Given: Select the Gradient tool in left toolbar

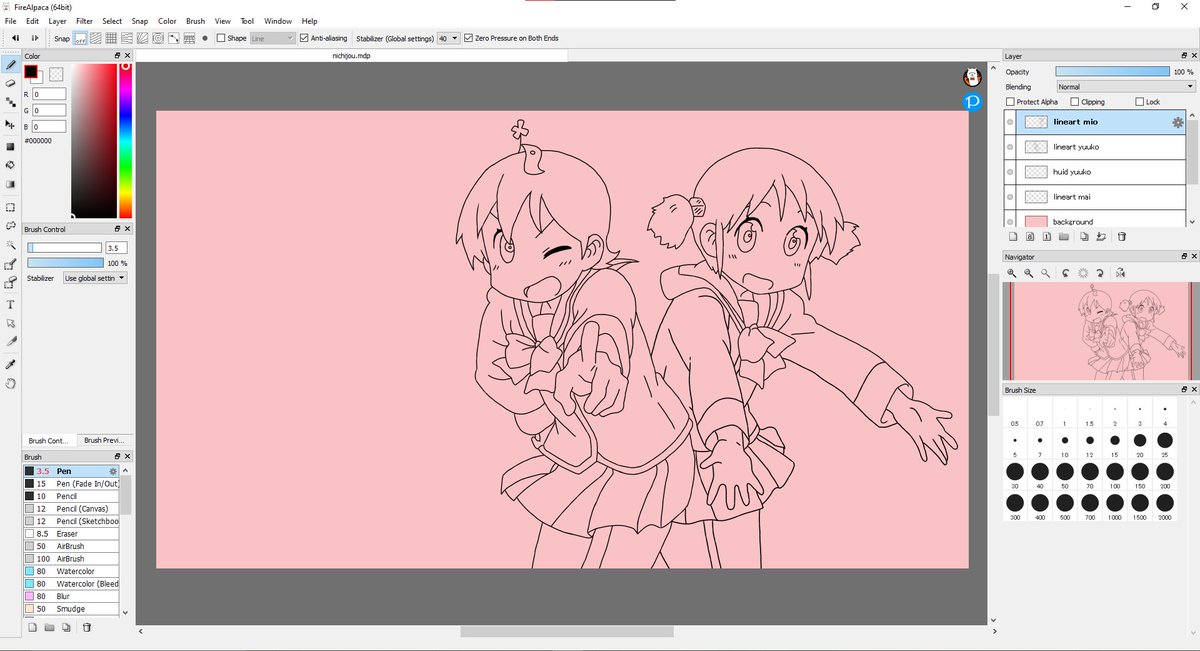Looking at the screenshot, I should 11,184.
